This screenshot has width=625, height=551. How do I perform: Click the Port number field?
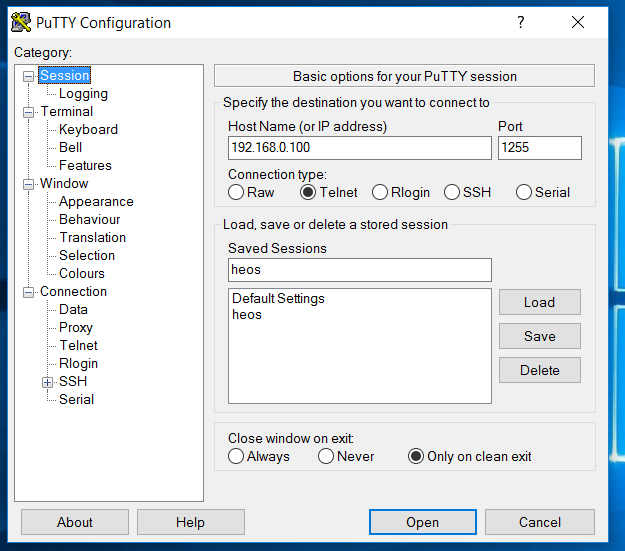coord(539,148)
